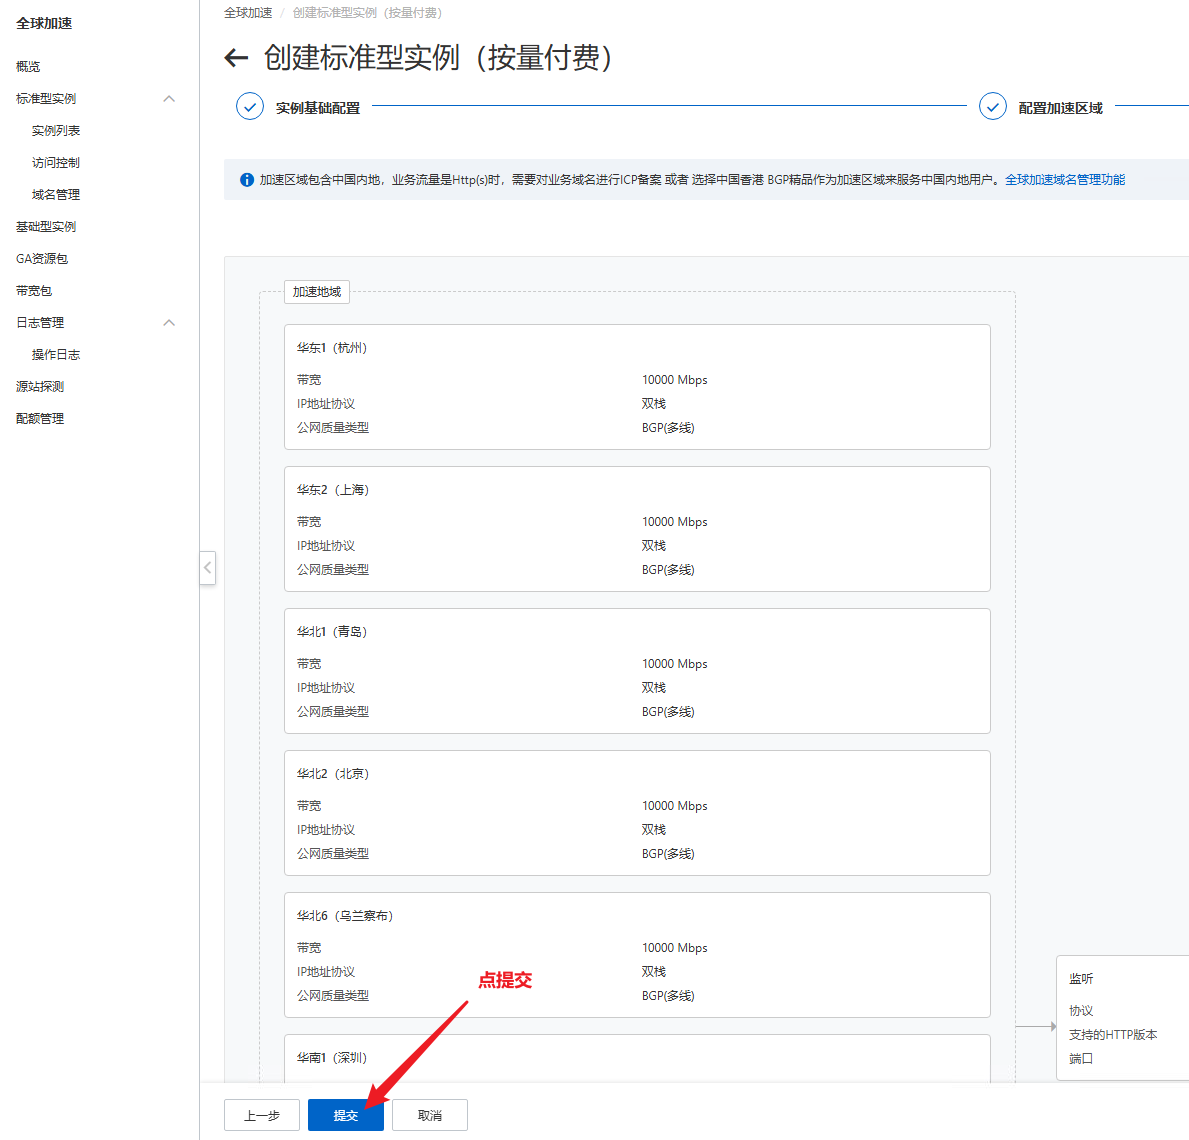
Task: Collapse the 日志管理 menu group
Action: [x=169, y=323]
